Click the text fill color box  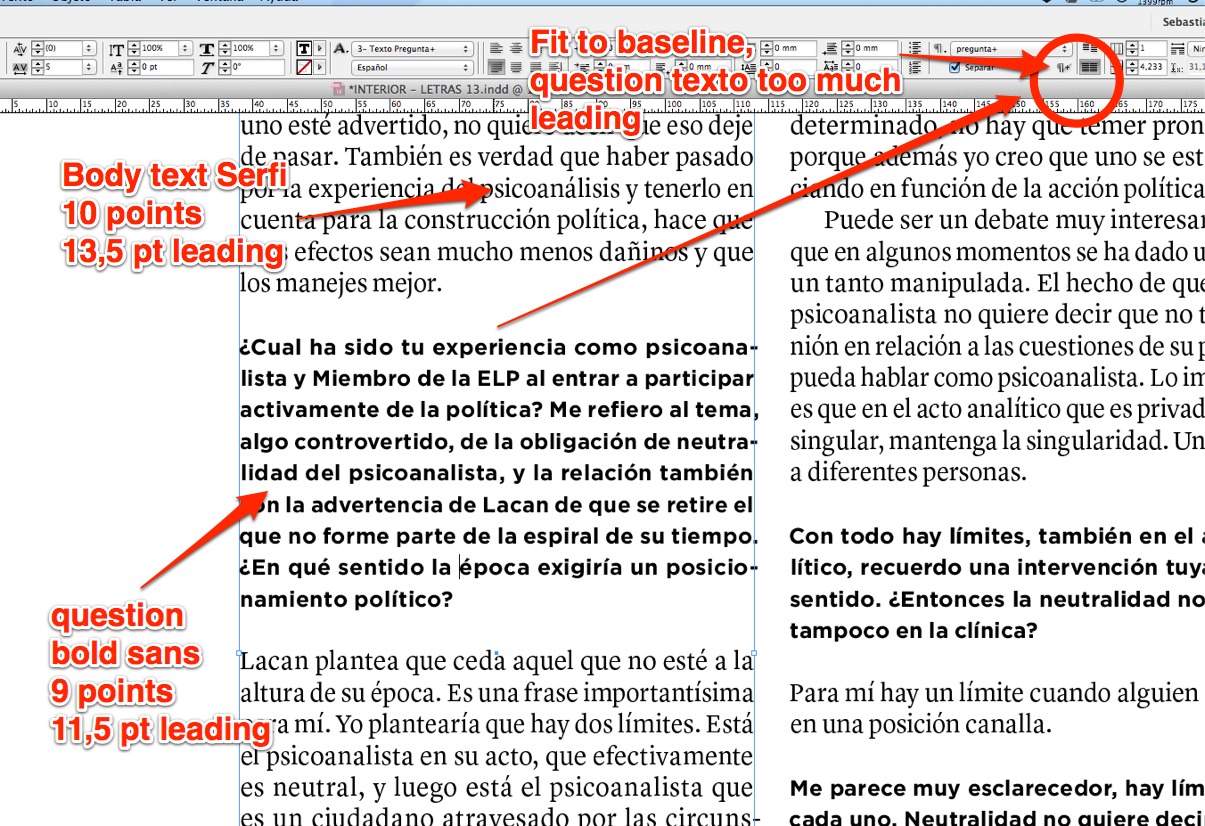tap(304, 49)
